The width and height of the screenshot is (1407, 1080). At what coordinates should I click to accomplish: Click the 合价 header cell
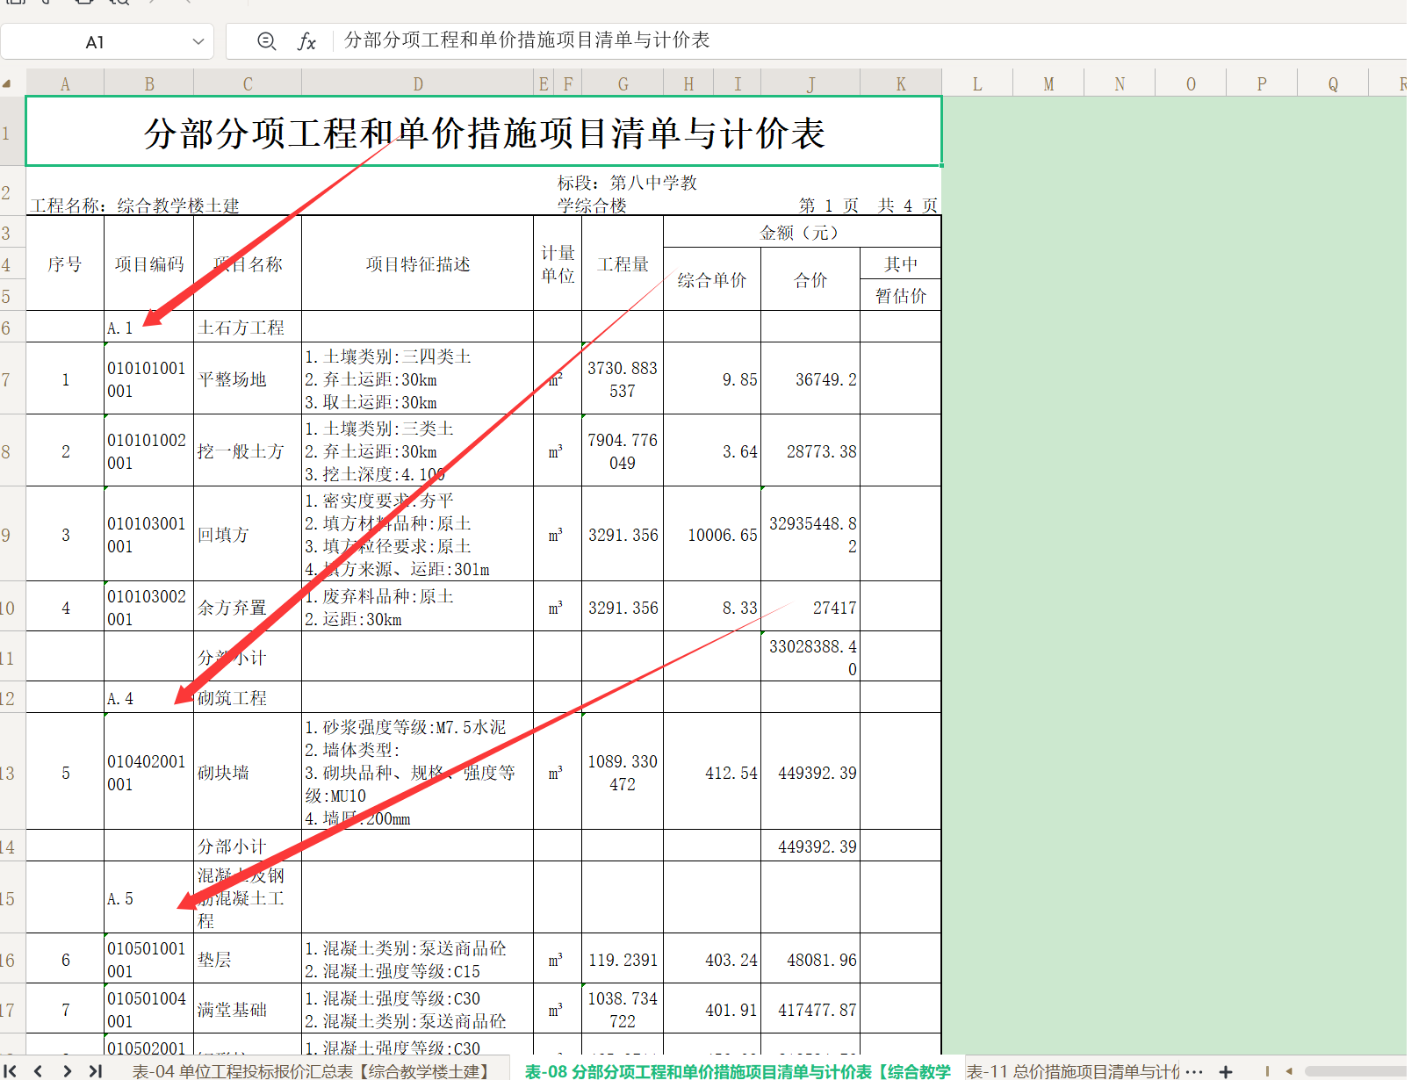pos(810,280)
